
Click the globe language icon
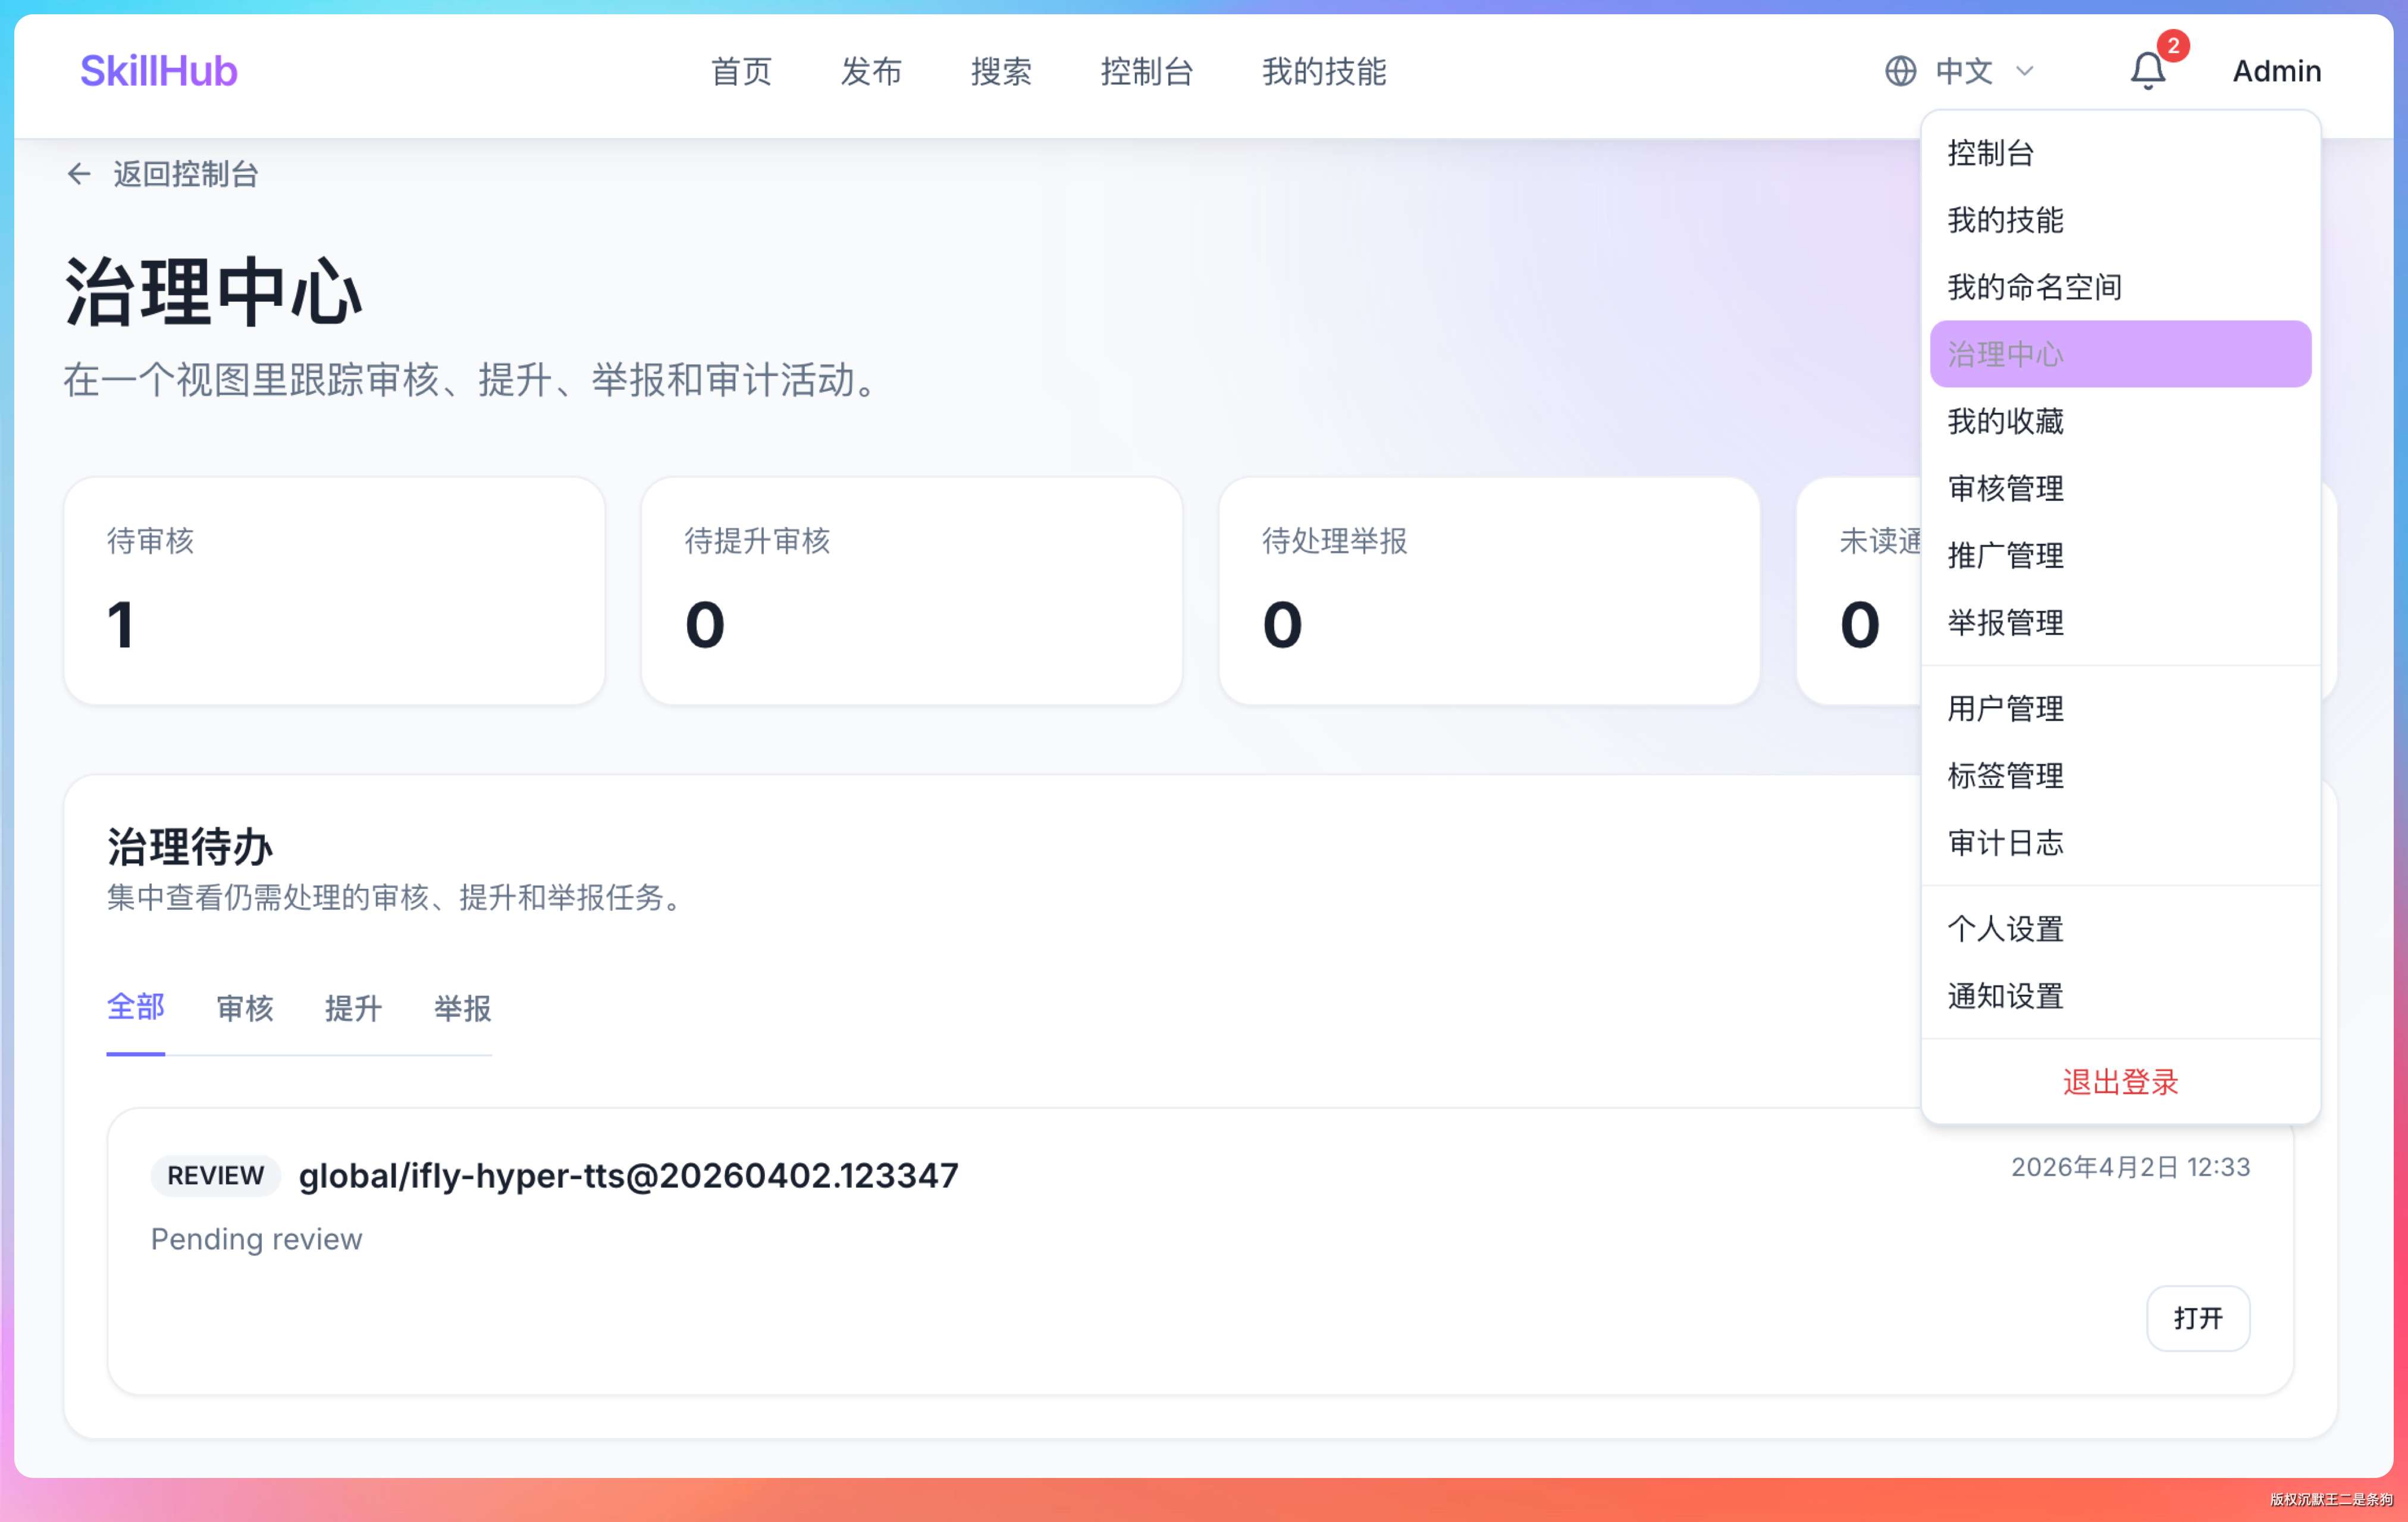pyautogui.click(x=1900, y=71)
